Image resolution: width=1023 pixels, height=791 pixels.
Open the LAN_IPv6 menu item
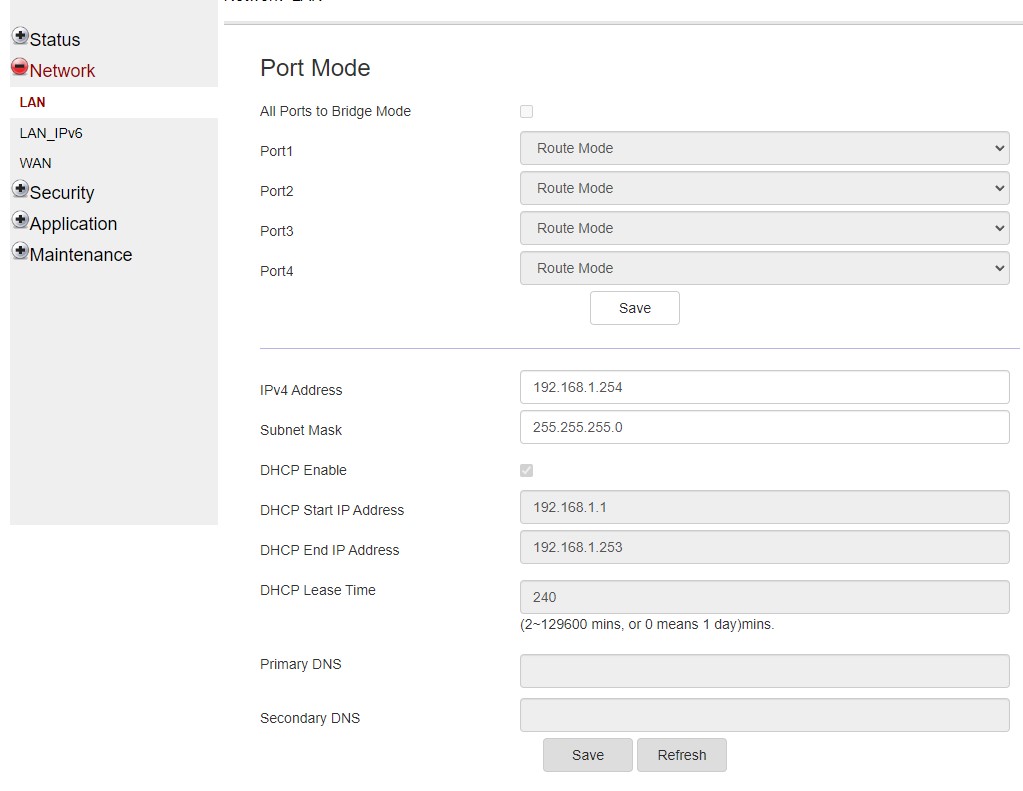51,133
